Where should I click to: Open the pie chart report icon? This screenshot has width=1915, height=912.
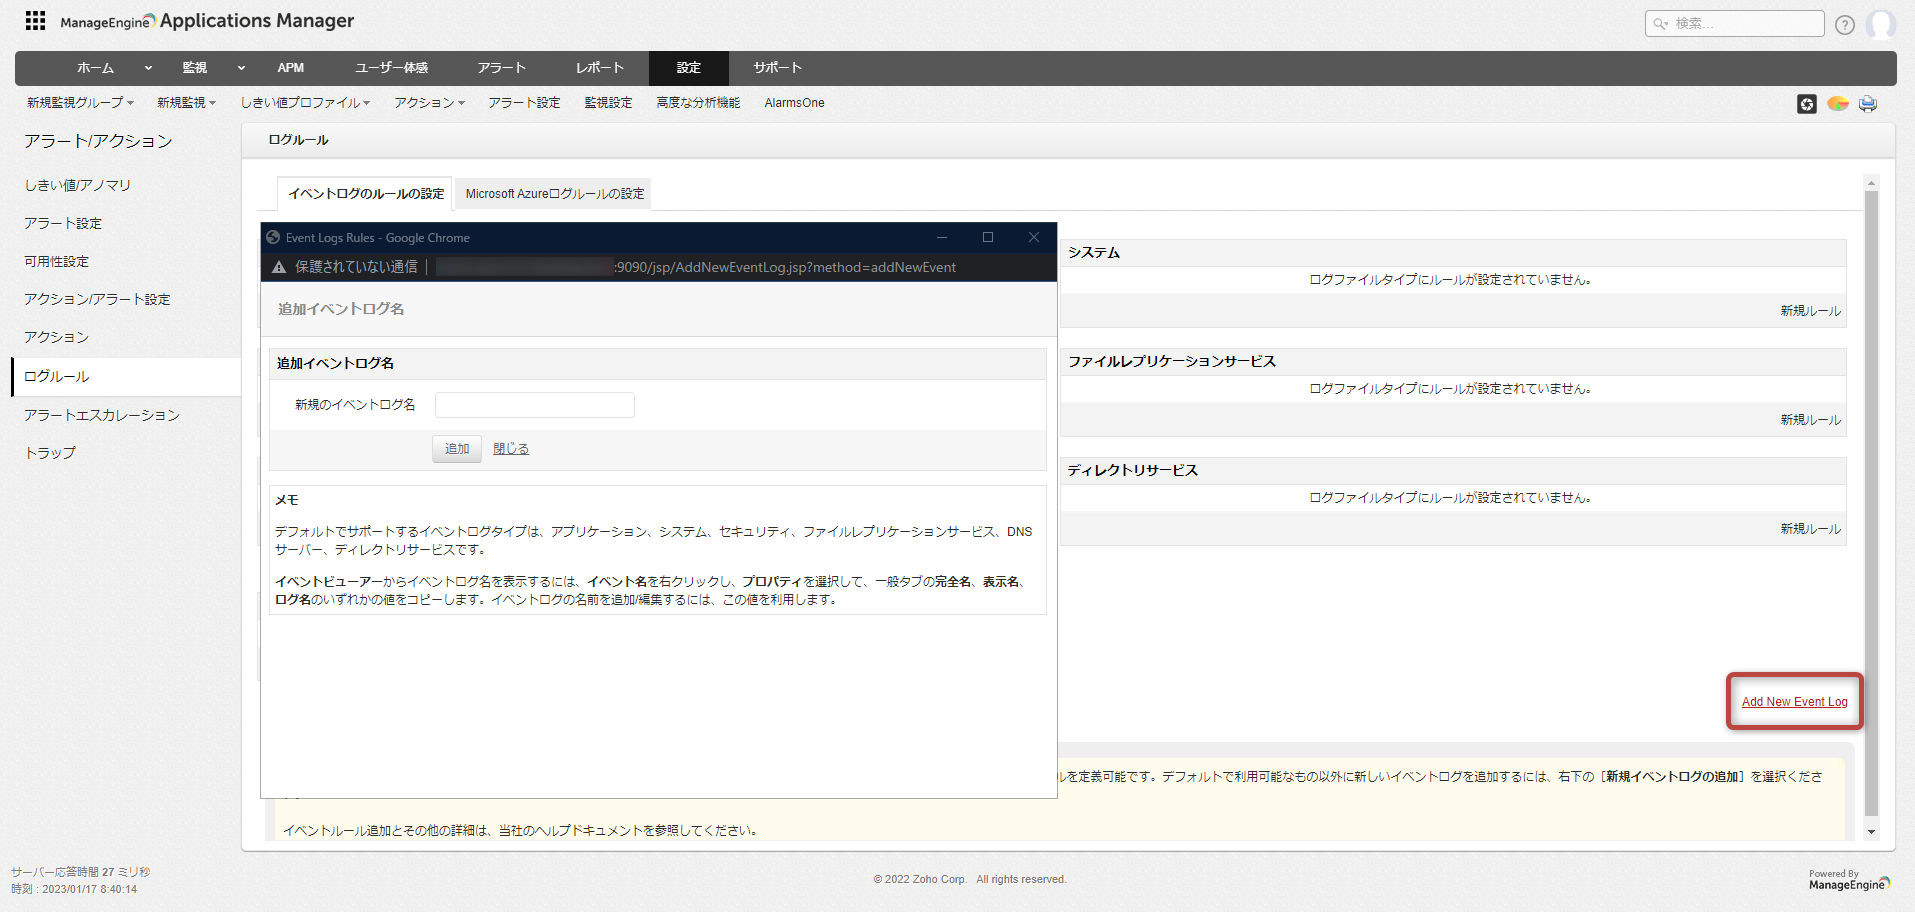[1837, 104]
